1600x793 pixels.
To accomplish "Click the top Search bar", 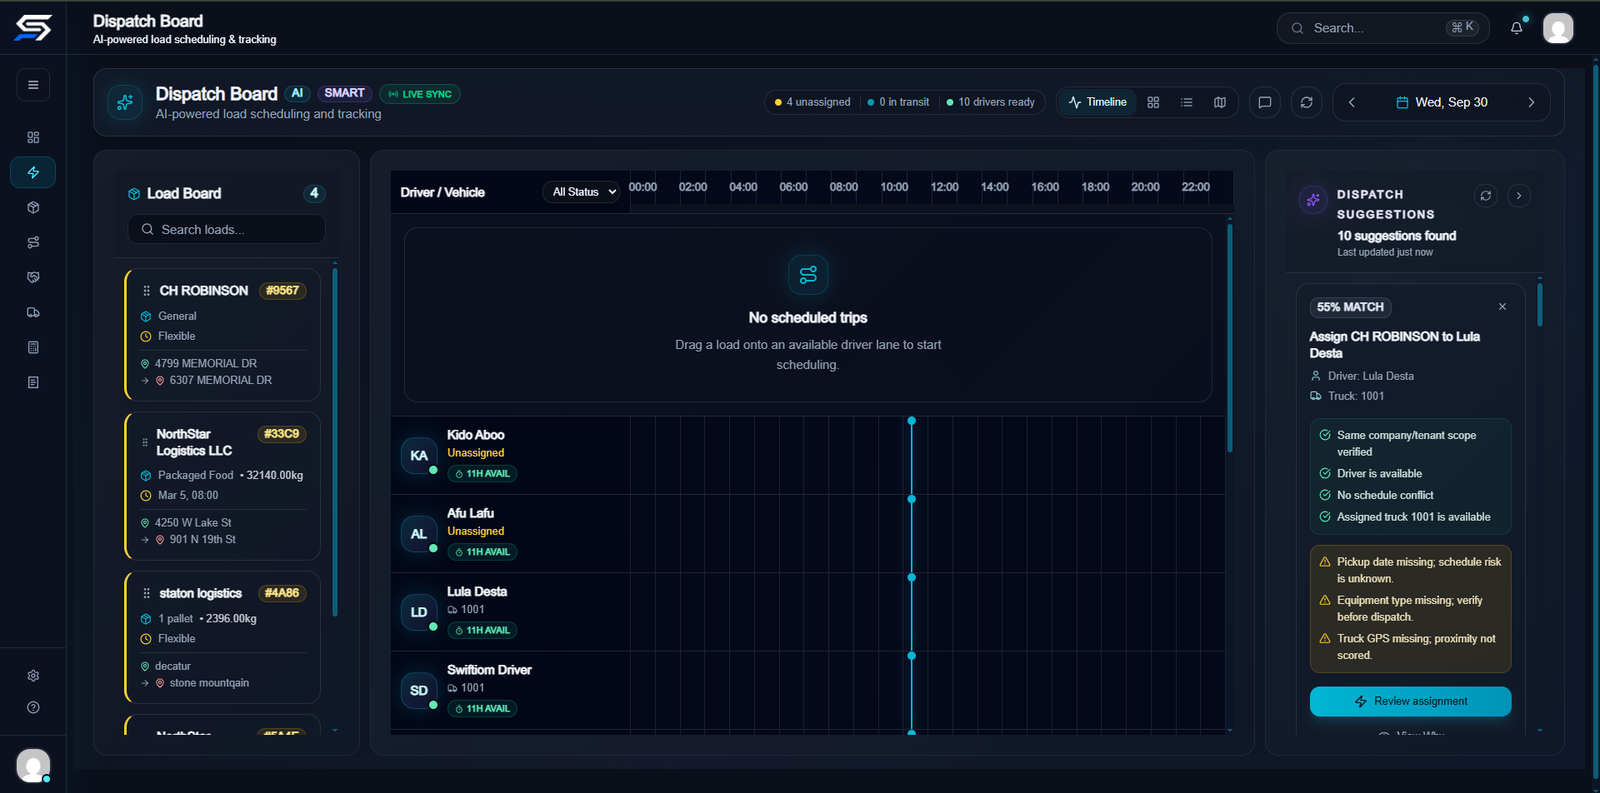I will tap(1383, 28).
